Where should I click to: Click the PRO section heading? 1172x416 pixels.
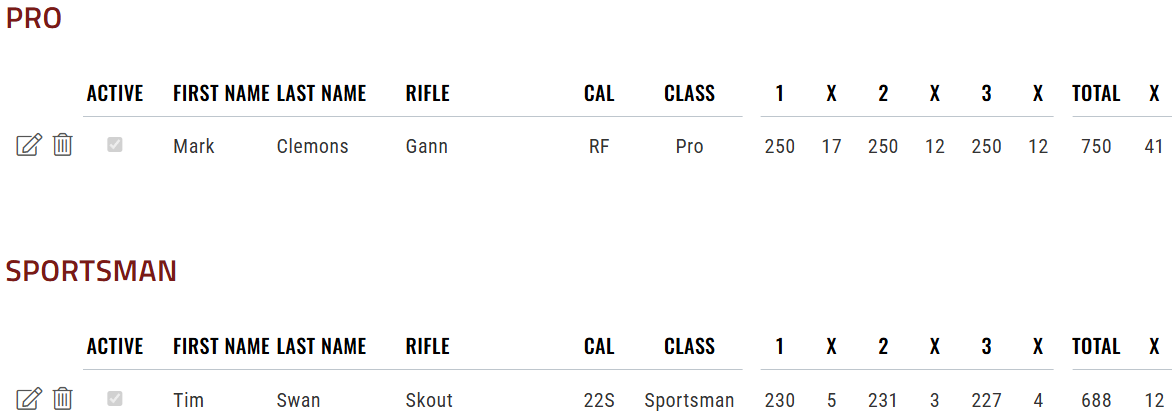coord(33,19)
